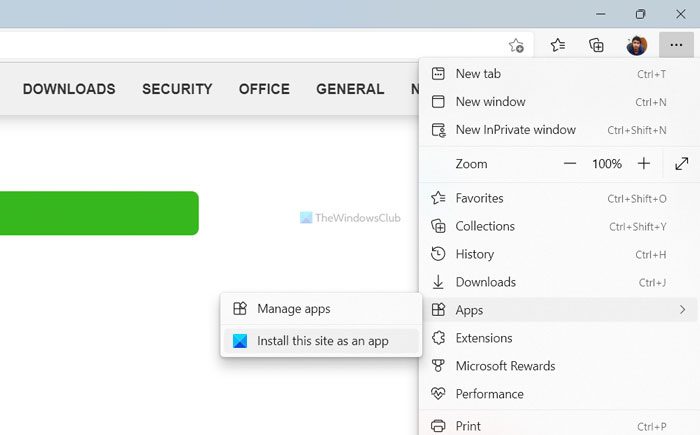Image resolution: width=700 pixels, height=435 pixels.
Task: Open the Collections toolbar icon
Action: click(x=596, y=45)
